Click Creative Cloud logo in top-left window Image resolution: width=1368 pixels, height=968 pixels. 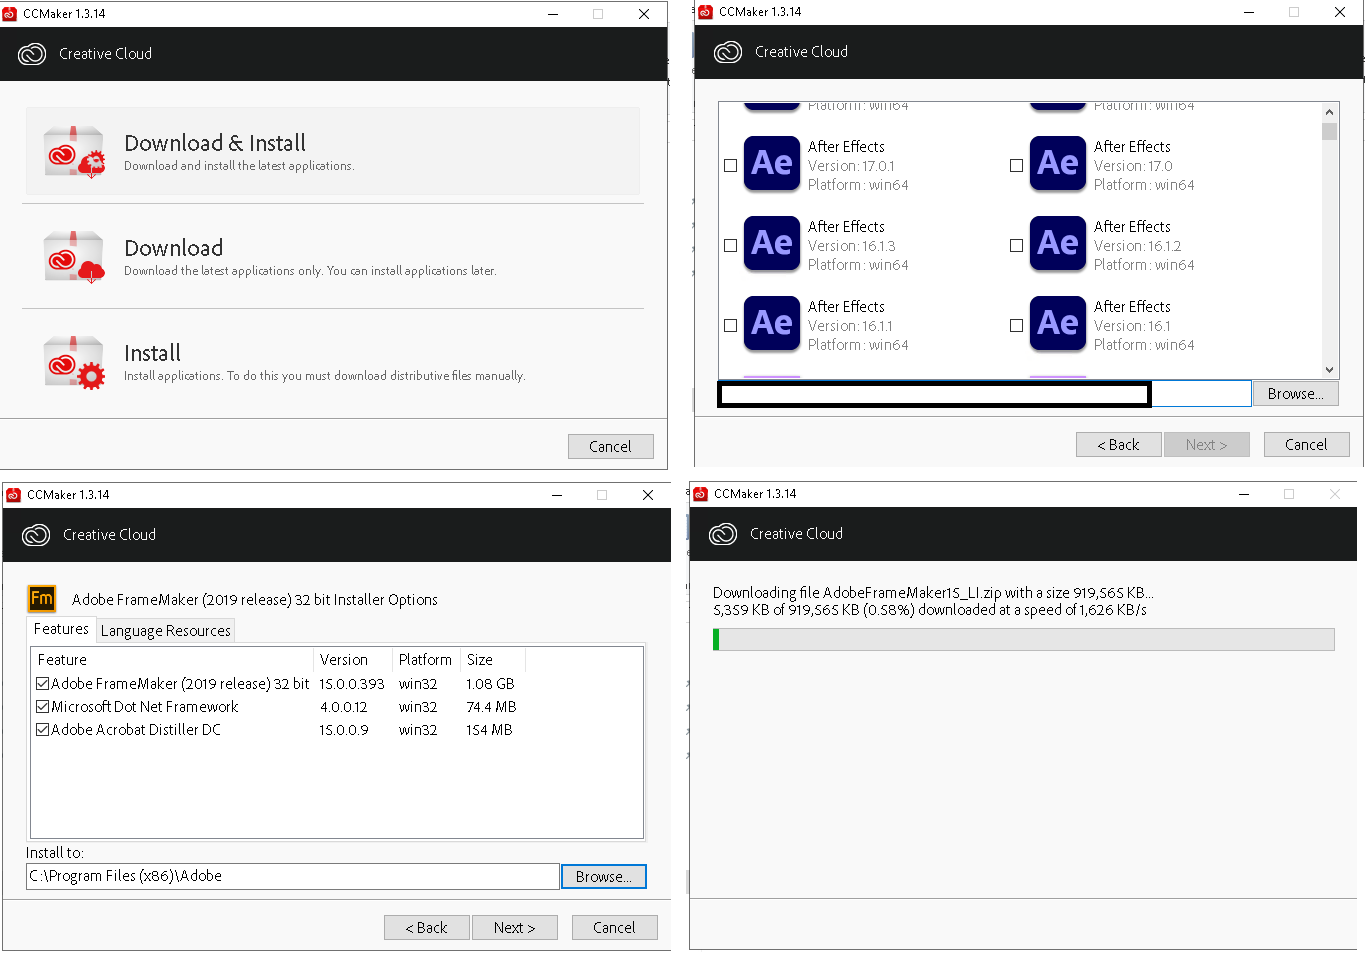pyautogui.click(x=32, y=54)
